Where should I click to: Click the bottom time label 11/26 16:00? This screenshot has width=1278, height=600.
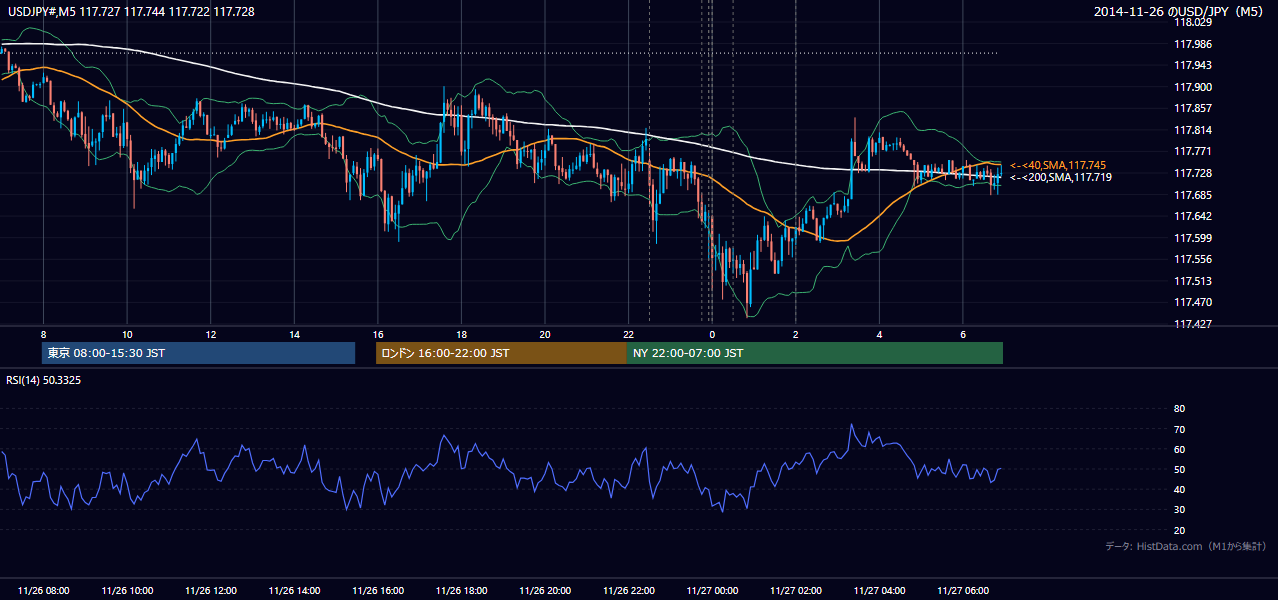tap(378, 591)
